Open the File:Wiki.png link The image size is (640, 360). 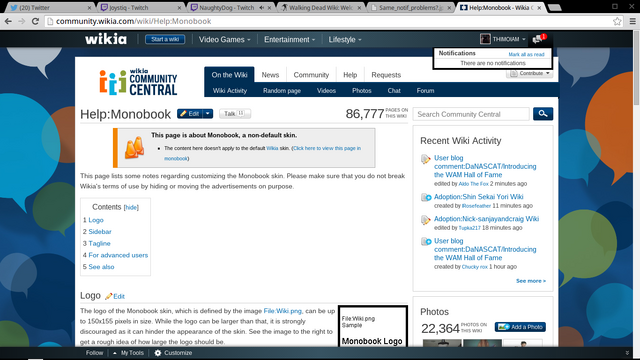point(282,311)
